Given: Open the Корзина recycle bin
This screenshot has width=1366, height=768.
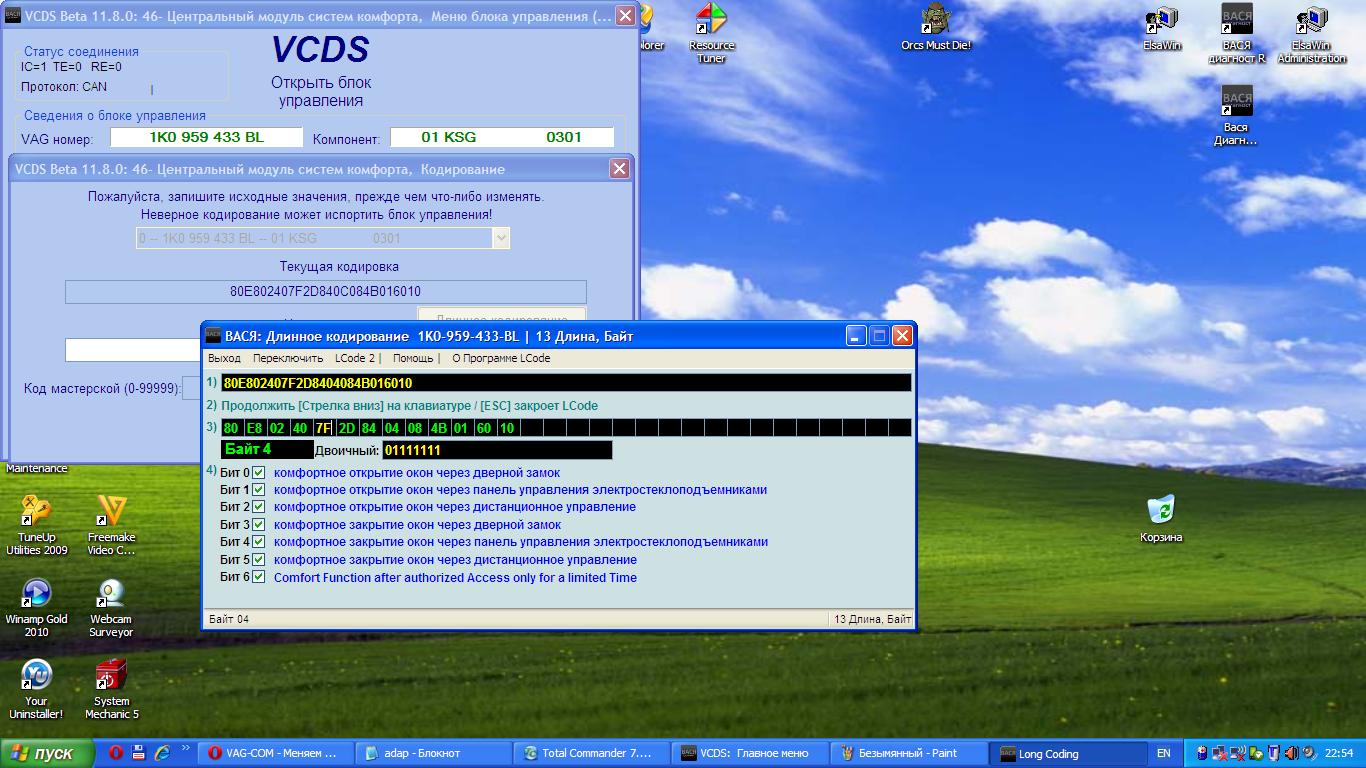Looking at the screenshot, I should click(1161, 518).
